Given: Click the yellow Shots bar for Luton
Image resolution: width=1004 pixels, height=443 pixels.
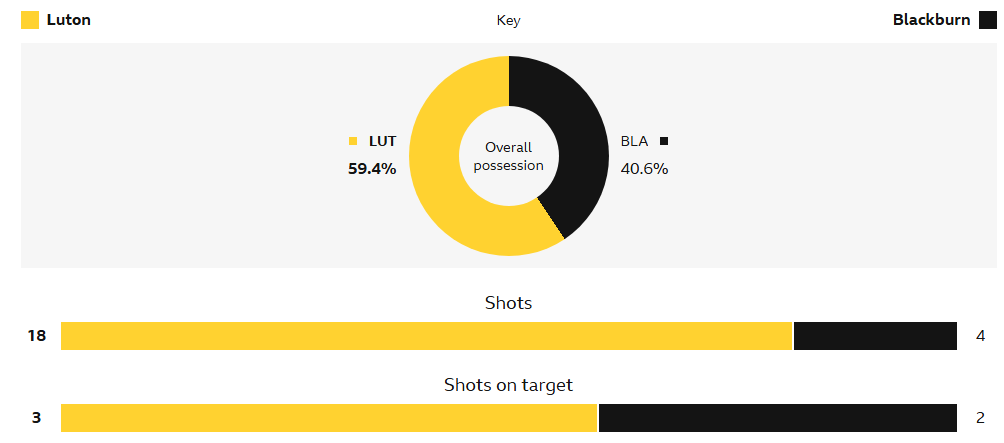Looking at the screenshot, I should point(426,336).
